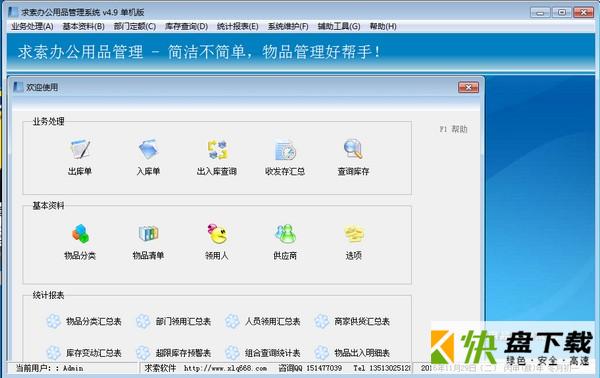Open the 人员领用汇总表 report link

(x=273, y=321)
